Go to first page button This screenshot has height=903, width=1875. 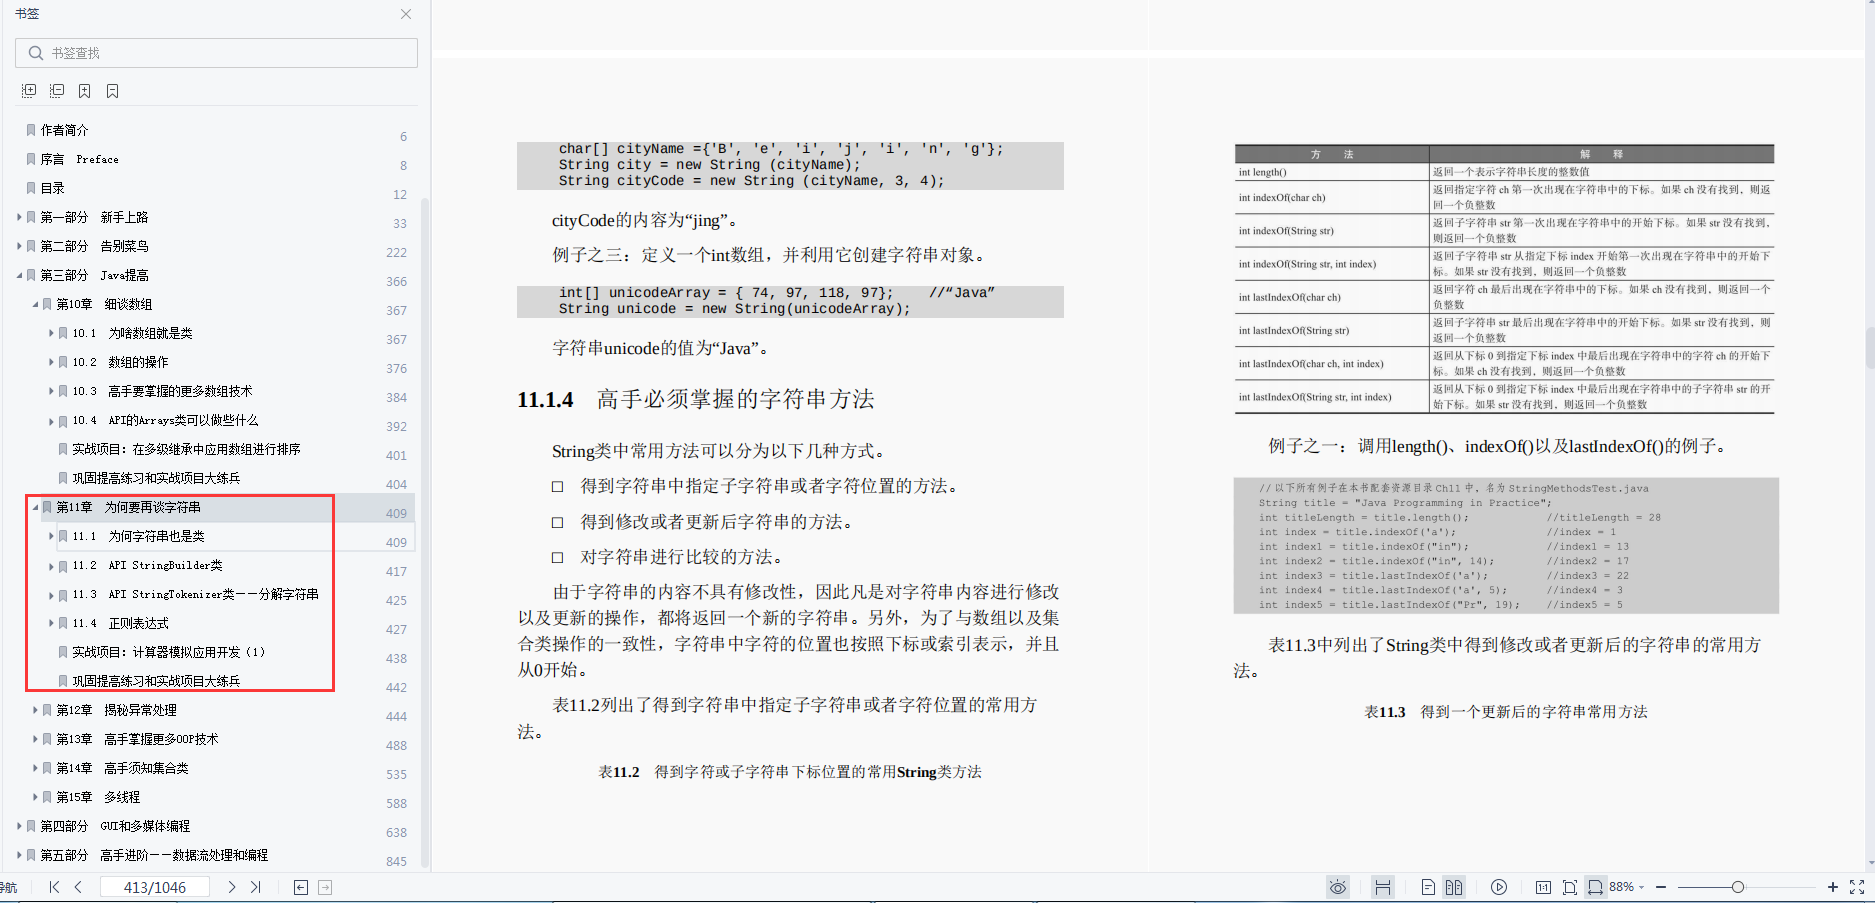(54, 887)
